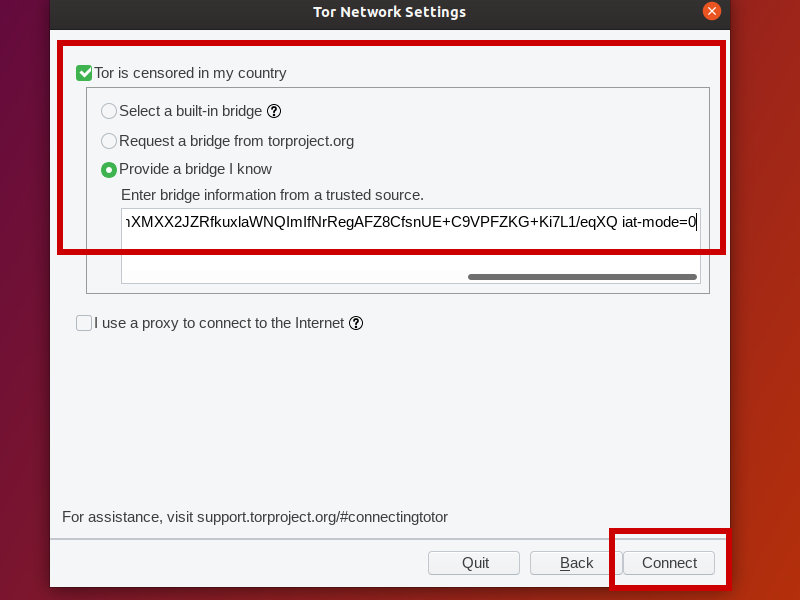Click the 'iat-mode=0' text in bridge field
Image resolution: width=800 pixels, height=600 pixels.
click(658, 222)
